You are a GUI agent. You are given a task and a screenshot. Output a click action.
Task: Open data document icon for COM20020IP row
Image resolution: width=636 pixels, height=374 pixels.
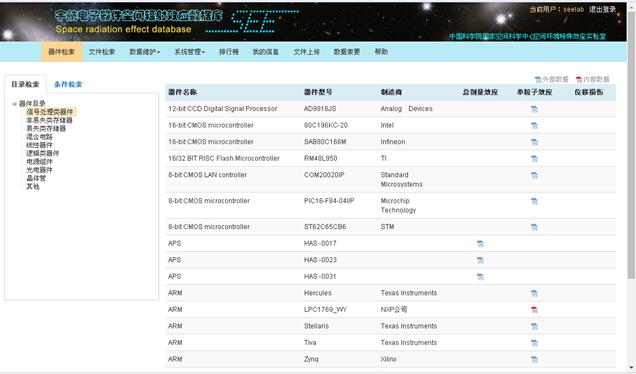[x=534, y=175]
